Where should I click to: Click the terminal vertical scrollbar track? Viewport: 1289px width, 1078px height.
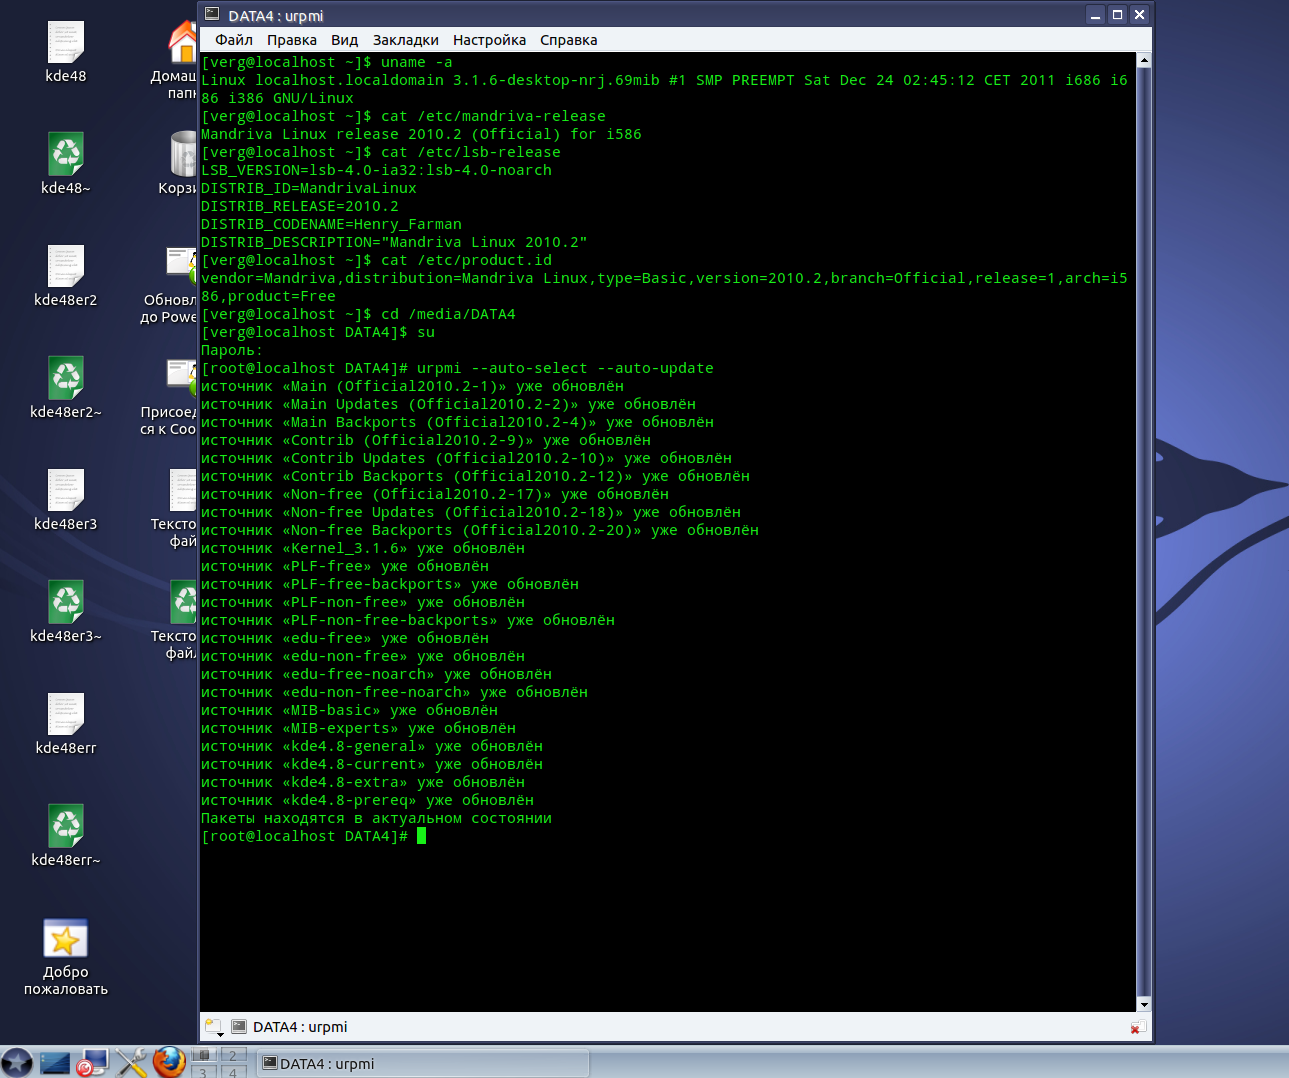click(x=1144, y=533)
